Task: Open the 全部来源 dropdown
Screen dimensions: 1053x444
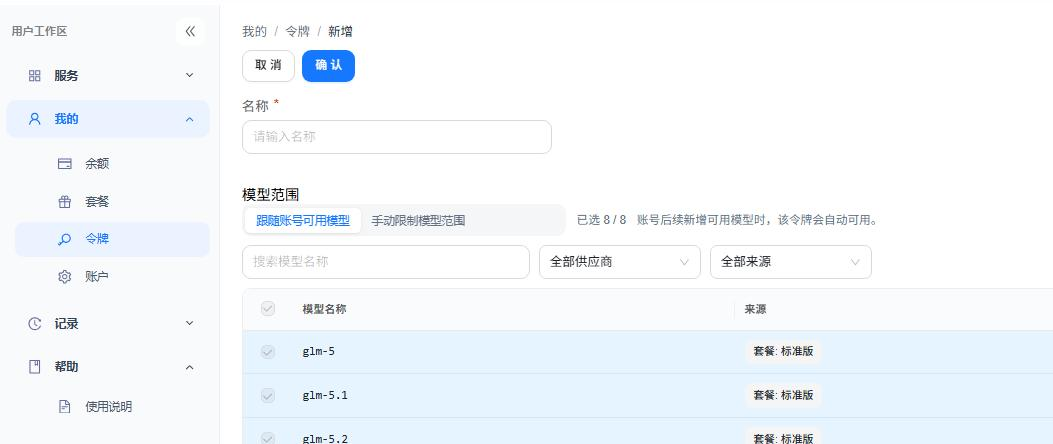Action: [791, 262]
